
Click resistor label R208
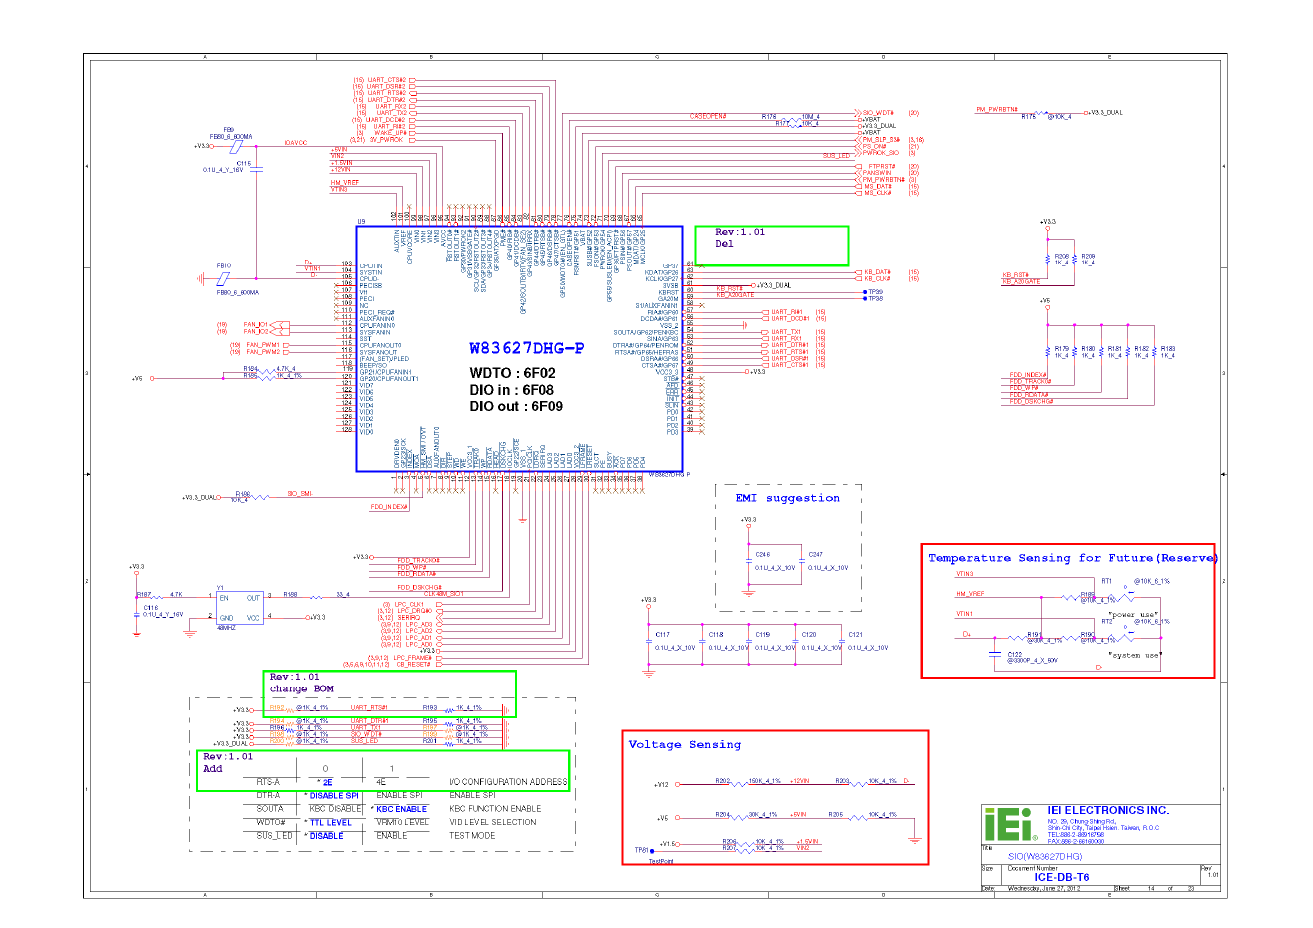(x=1062, y=257)
